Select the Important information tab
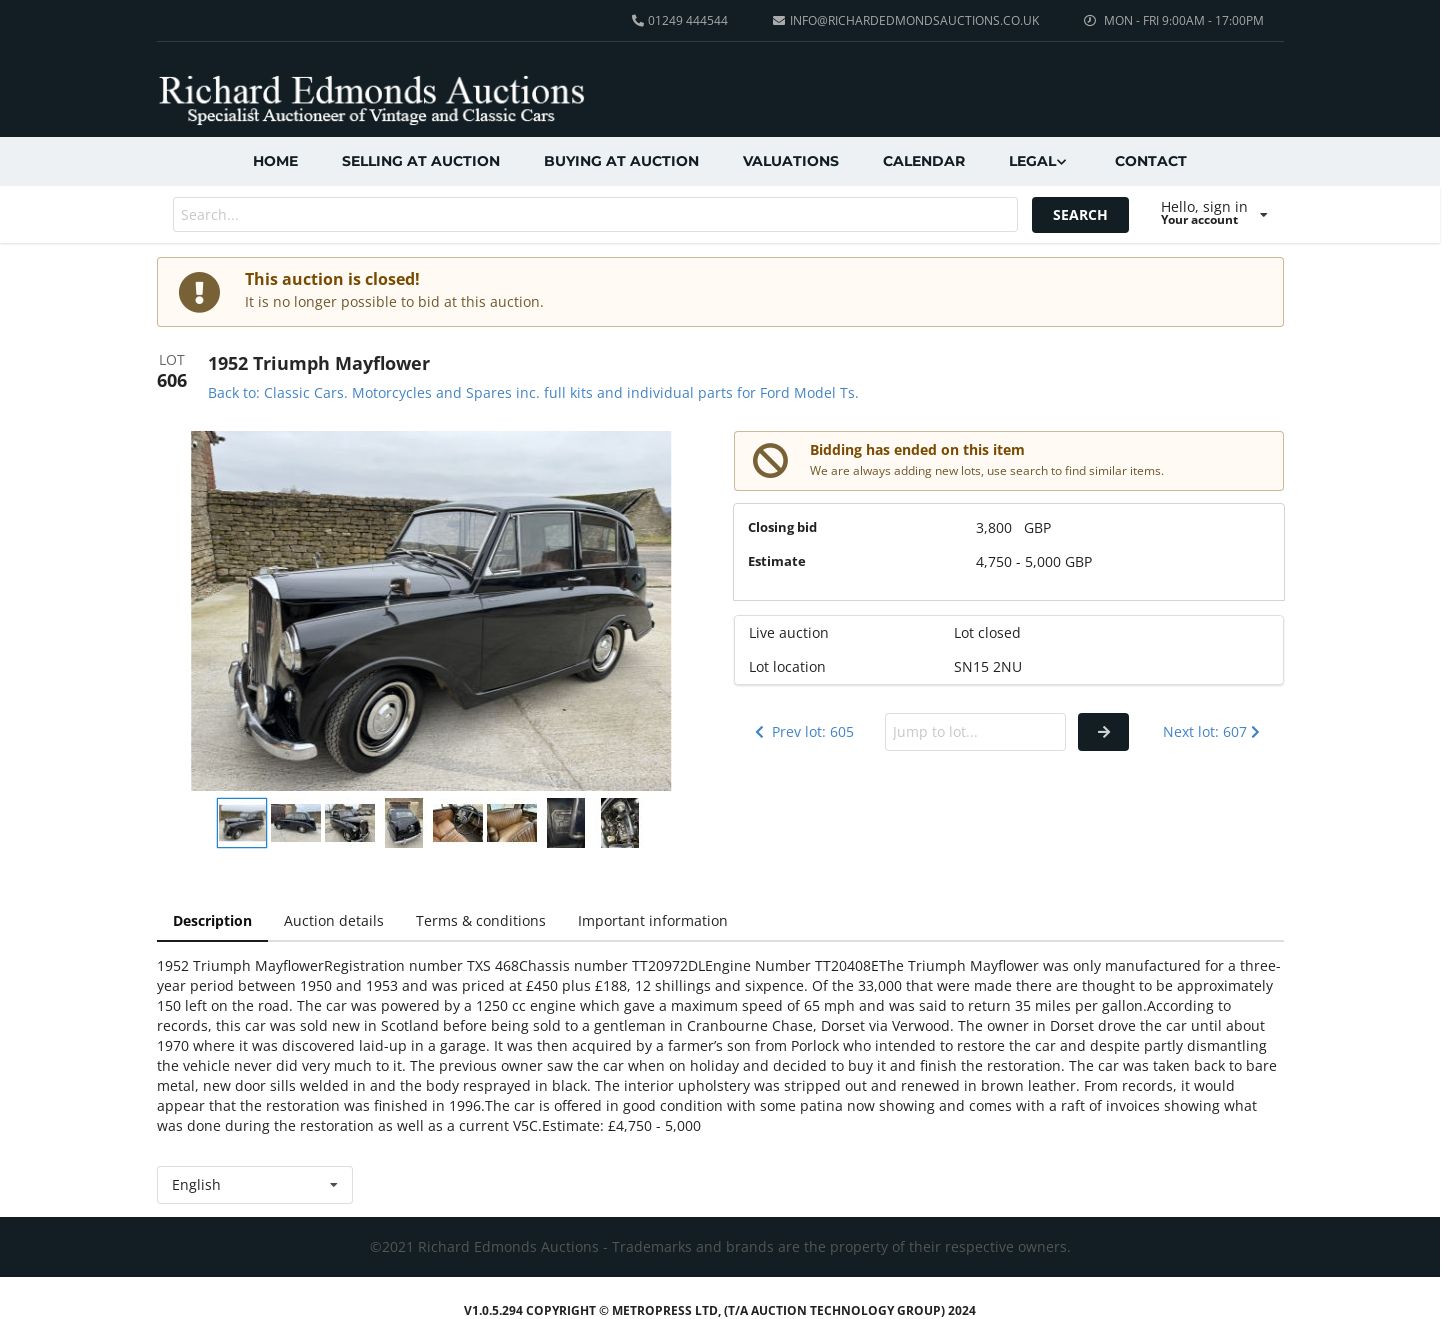Viewport: 1454px width, 1319px height. click(653, 921)
